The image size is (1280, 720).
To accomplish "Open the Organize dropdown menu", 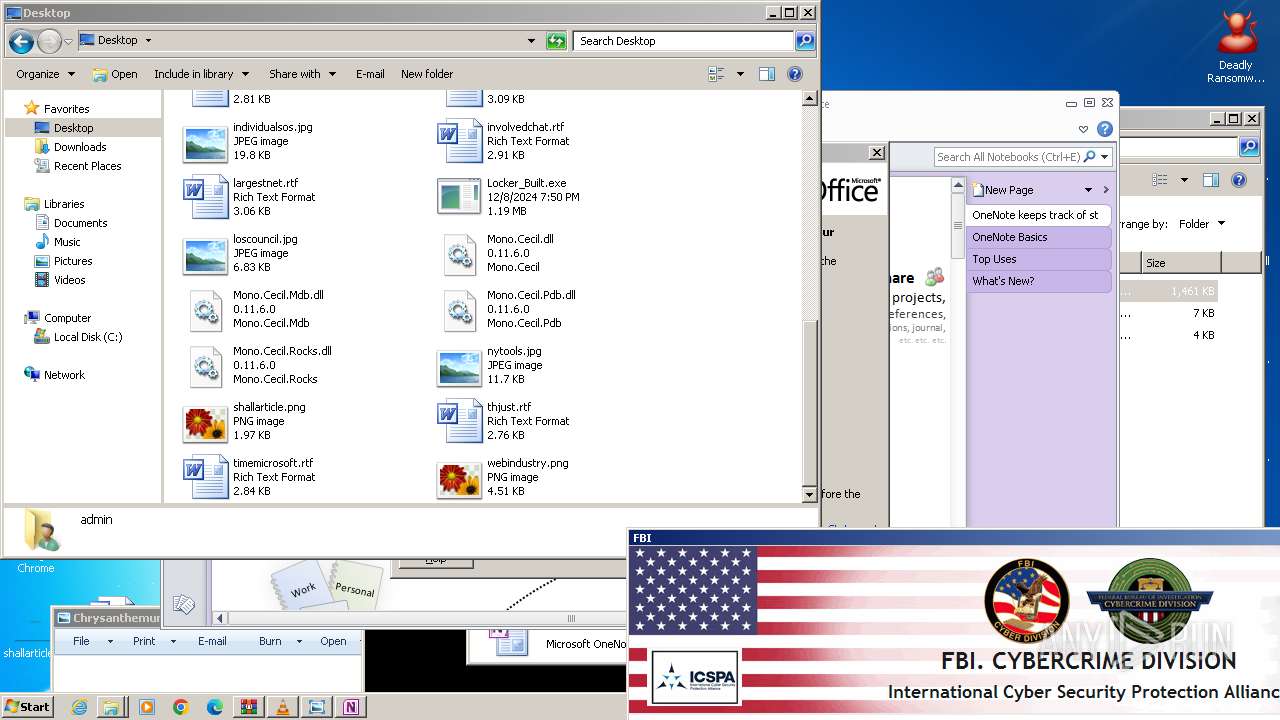I will pyautogui.click(x=45, y=74).
